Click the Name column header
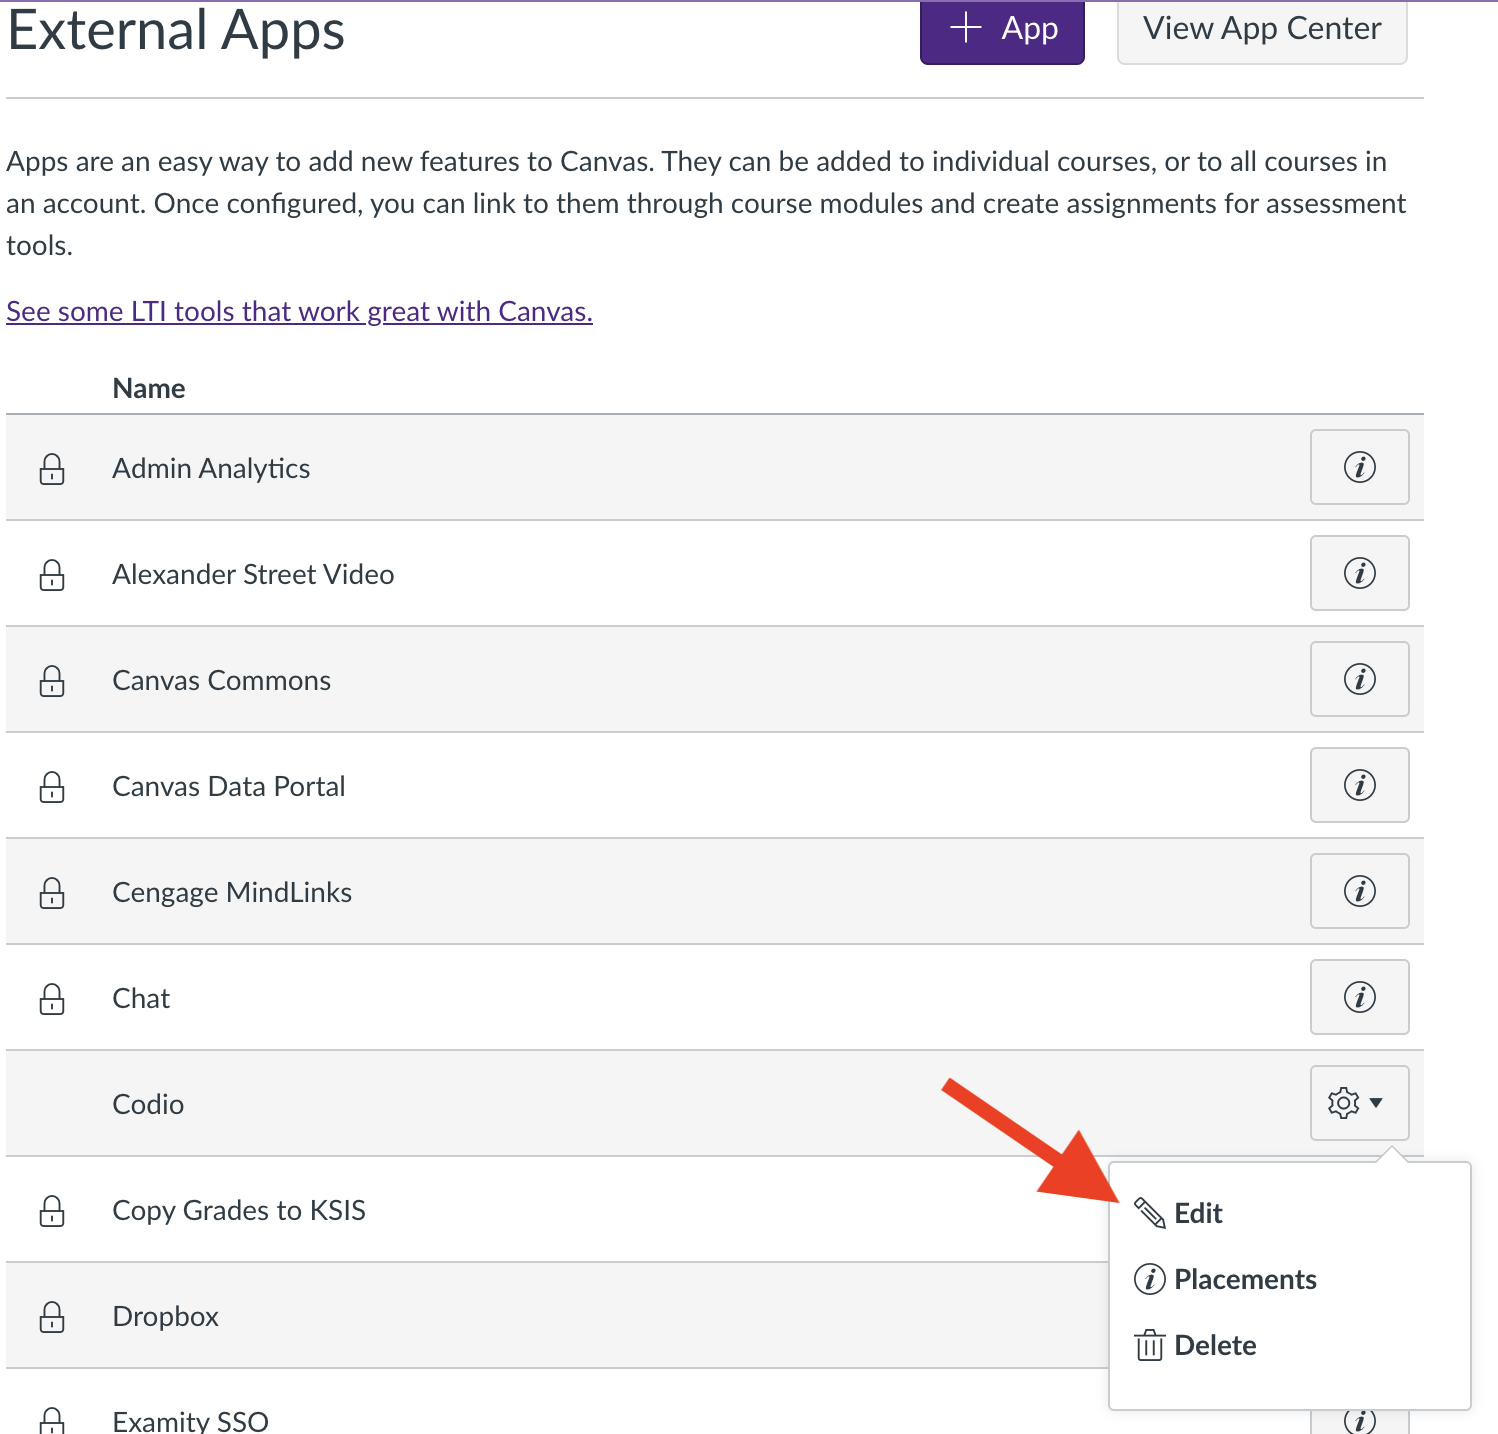The image size is (1498, 1434). 149,388
